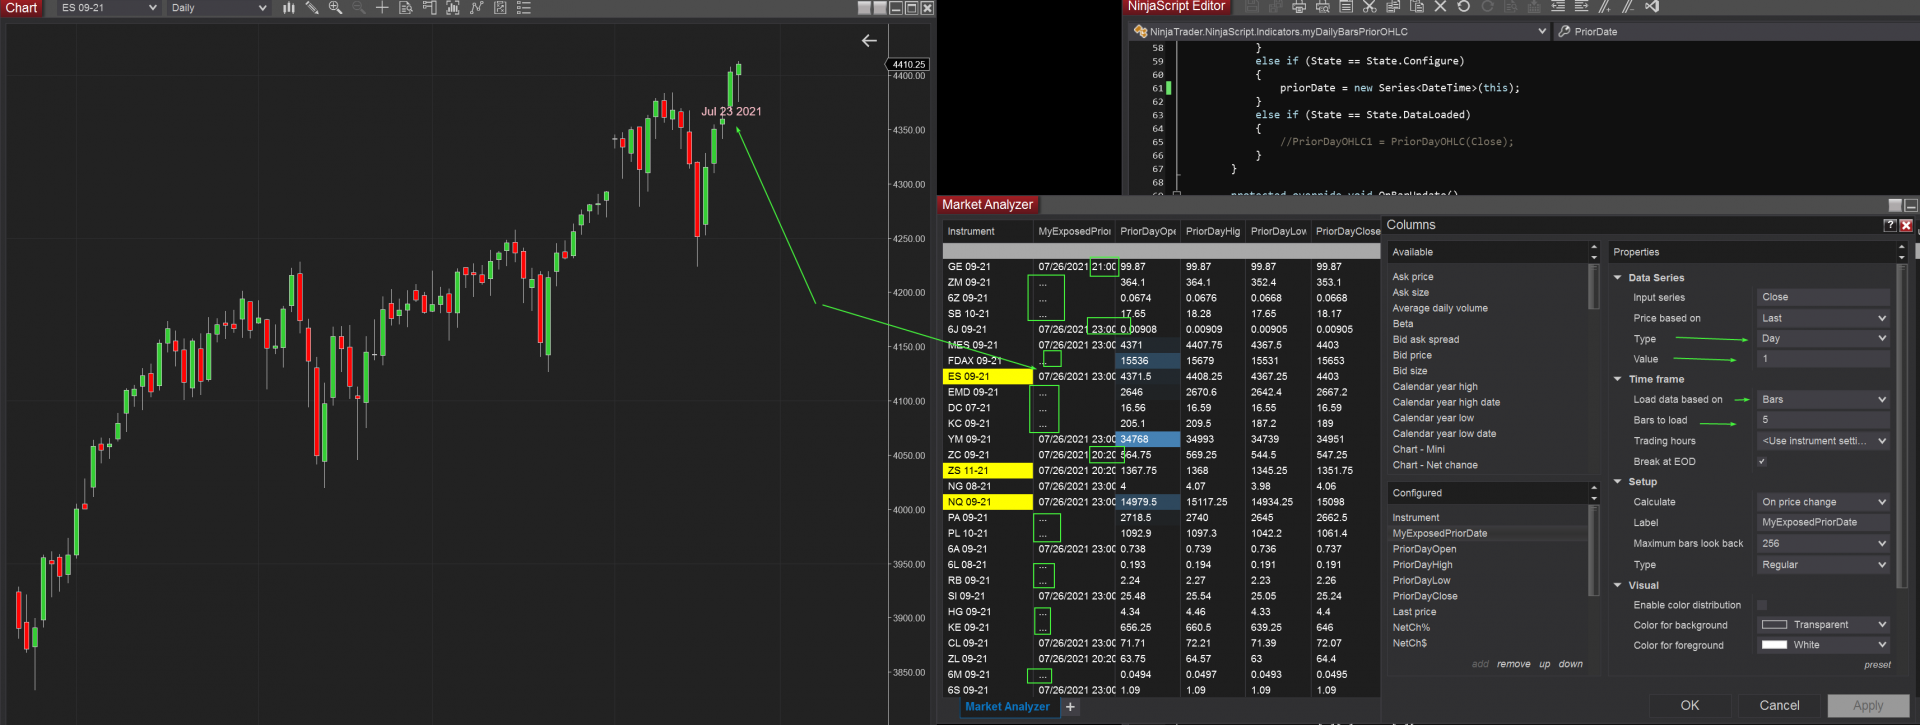1920x725 pixels.
Task: Open Maximum bars look back dropdown
Action: [1824, 544]
